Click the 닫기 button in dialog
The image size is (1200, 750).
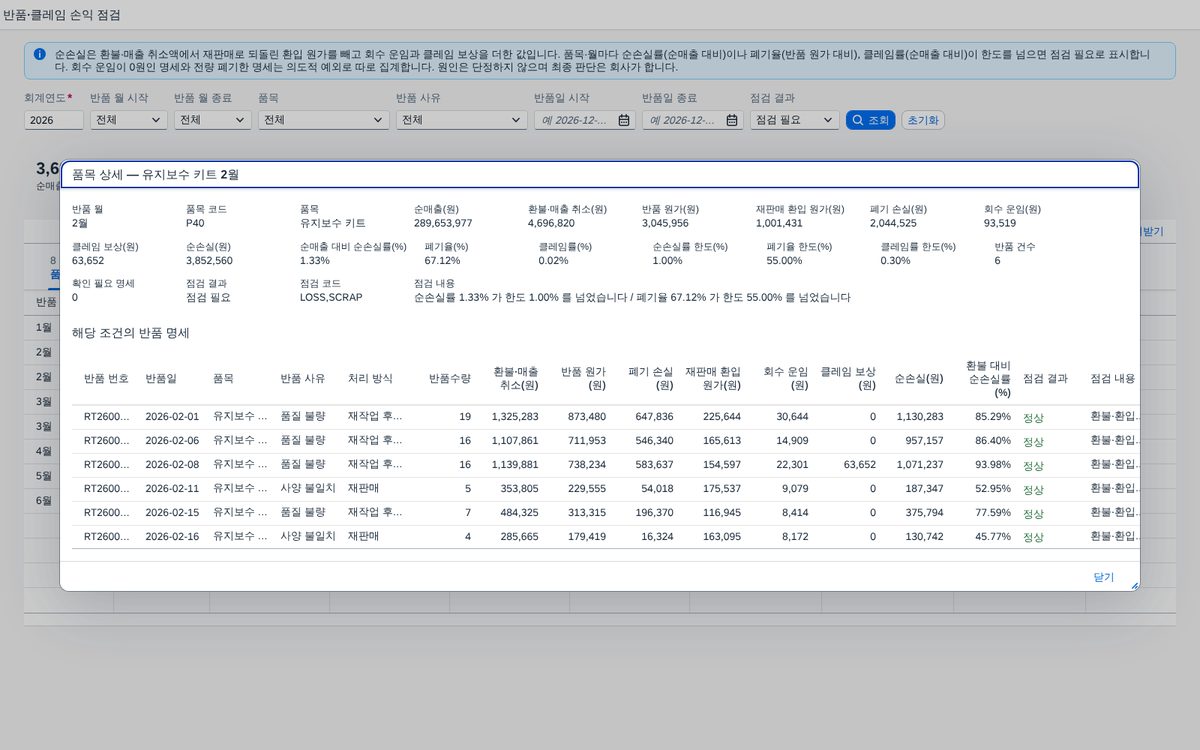(1103, 577)
